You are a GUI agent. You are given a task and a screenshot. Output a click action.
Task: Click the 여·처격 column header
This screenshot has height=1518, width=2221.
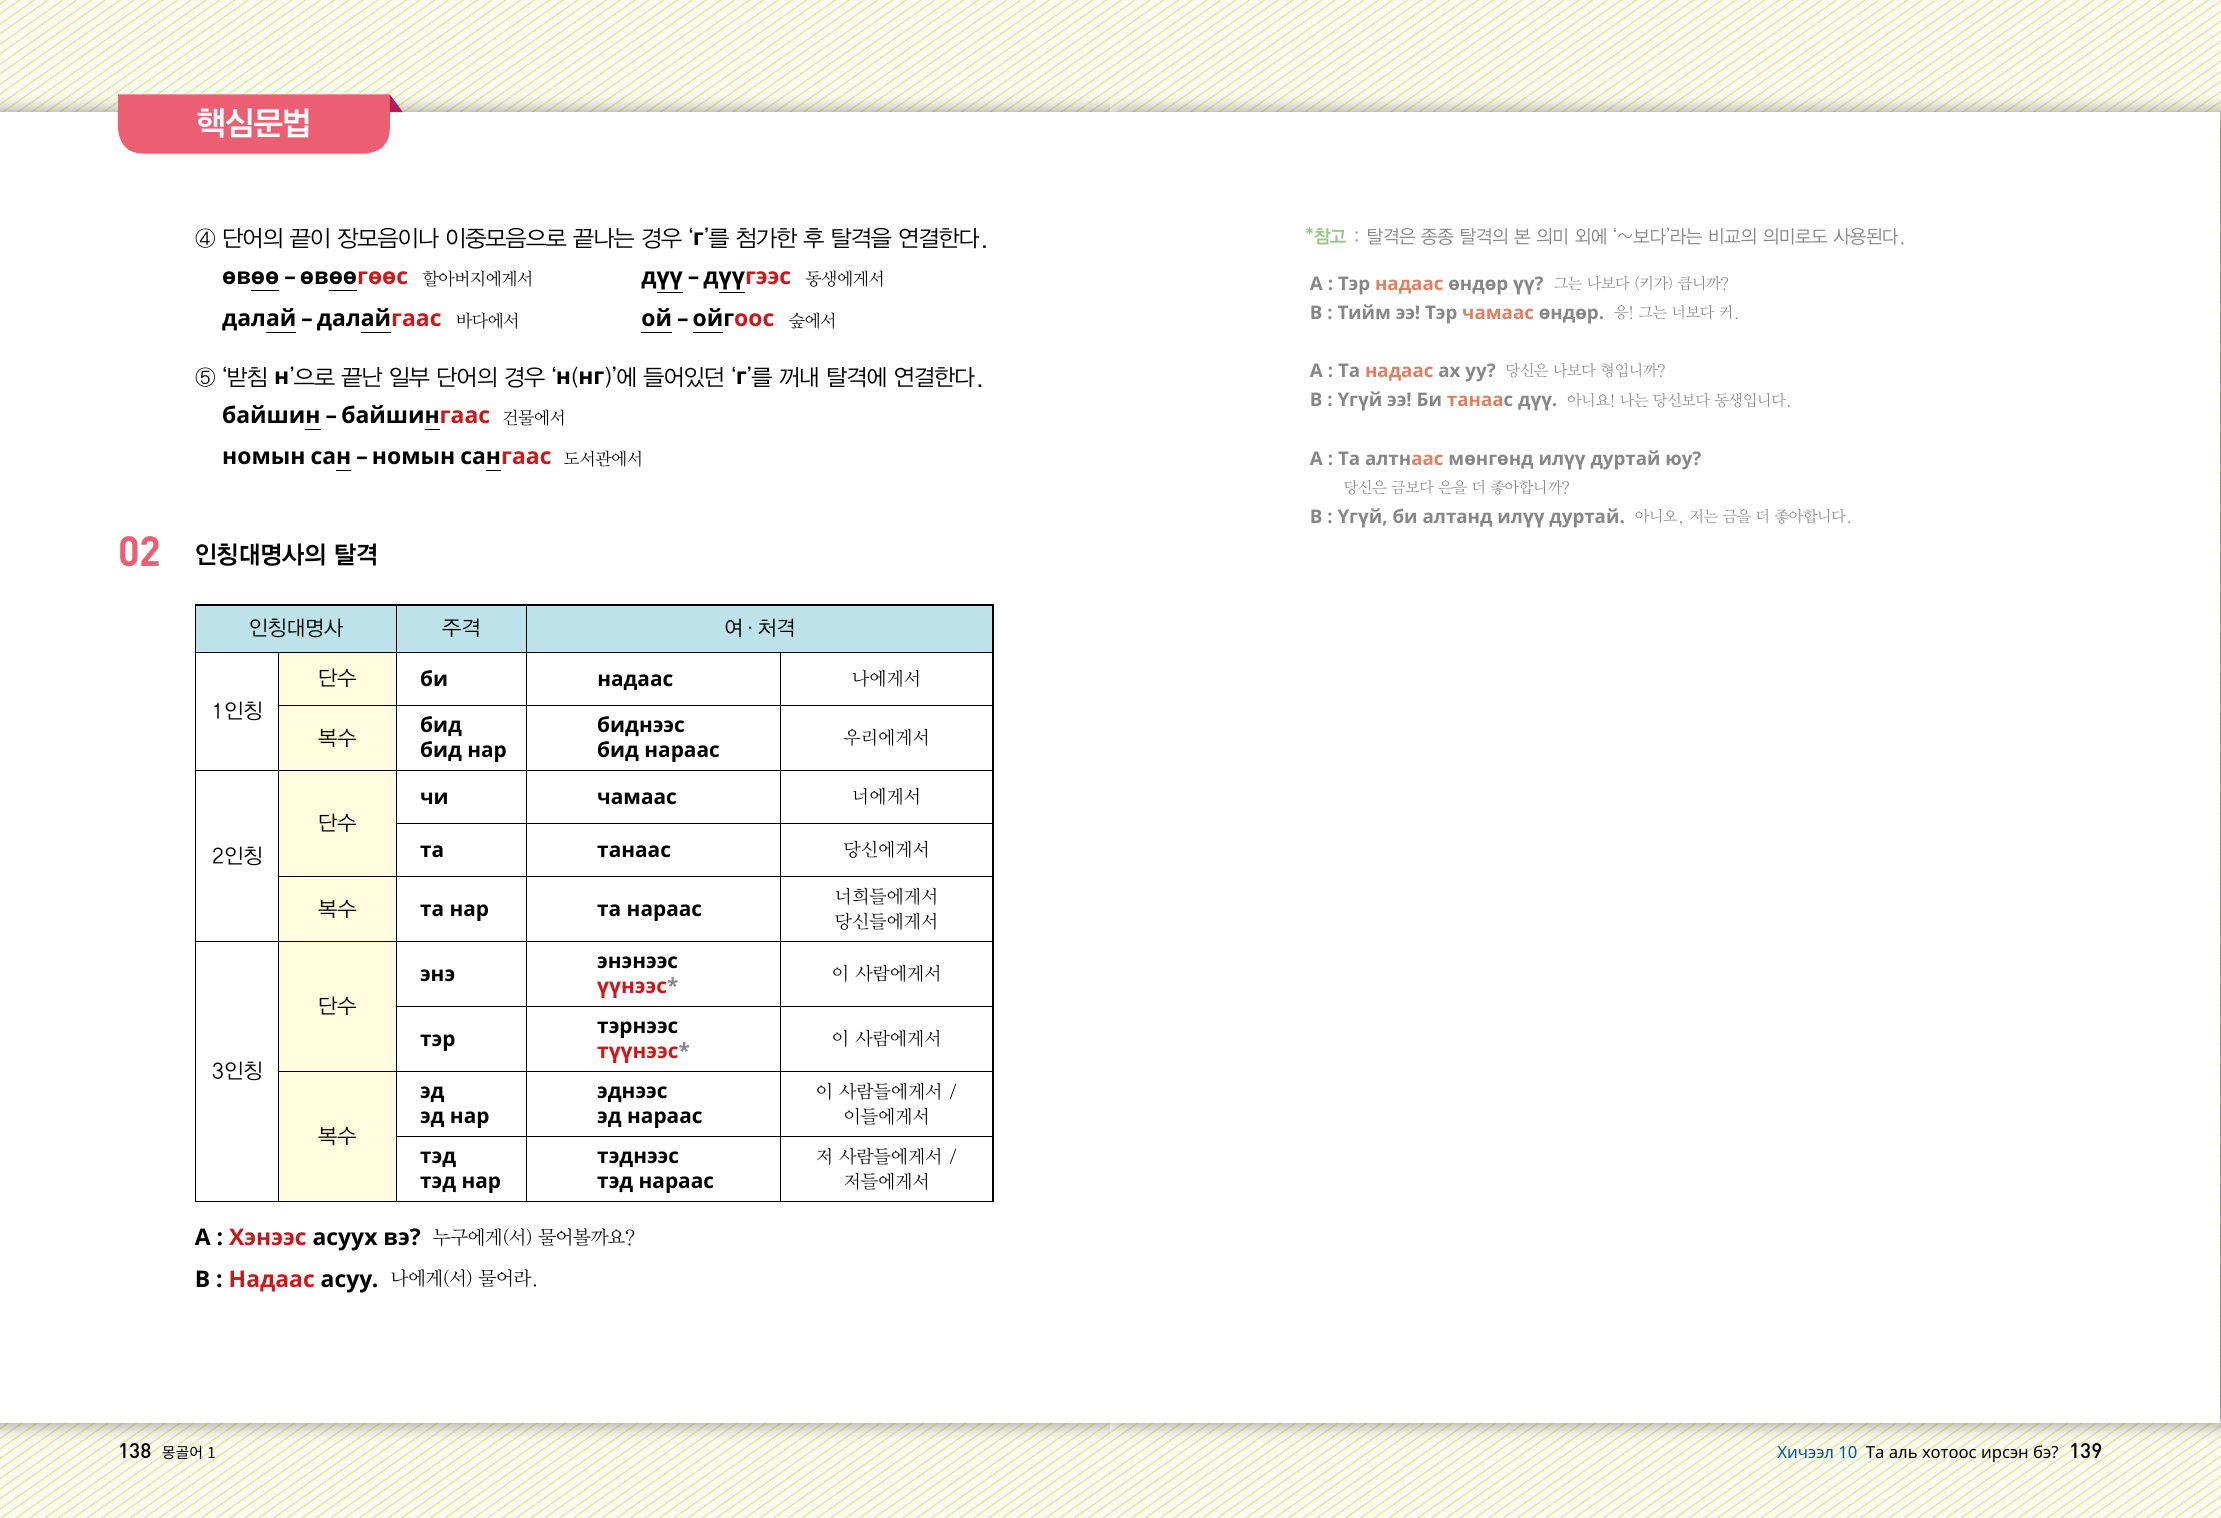point(759,628)
